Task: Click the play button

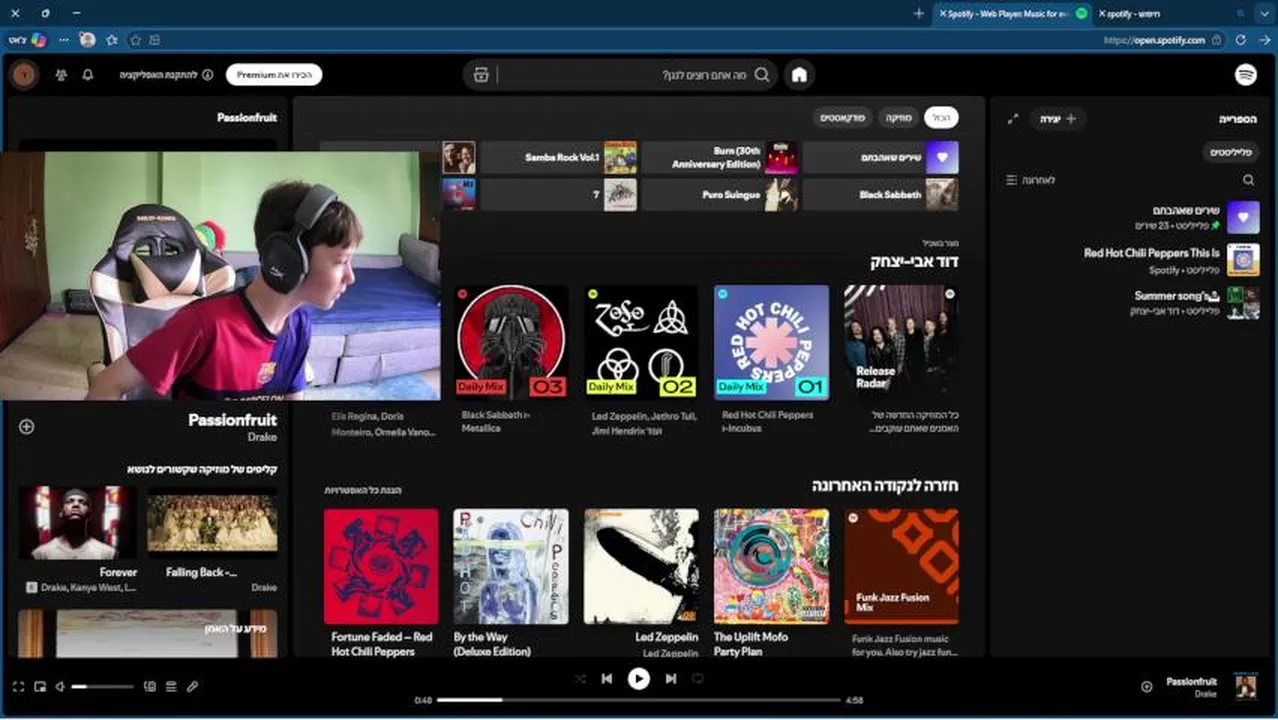Action: (x=639, y=679)
